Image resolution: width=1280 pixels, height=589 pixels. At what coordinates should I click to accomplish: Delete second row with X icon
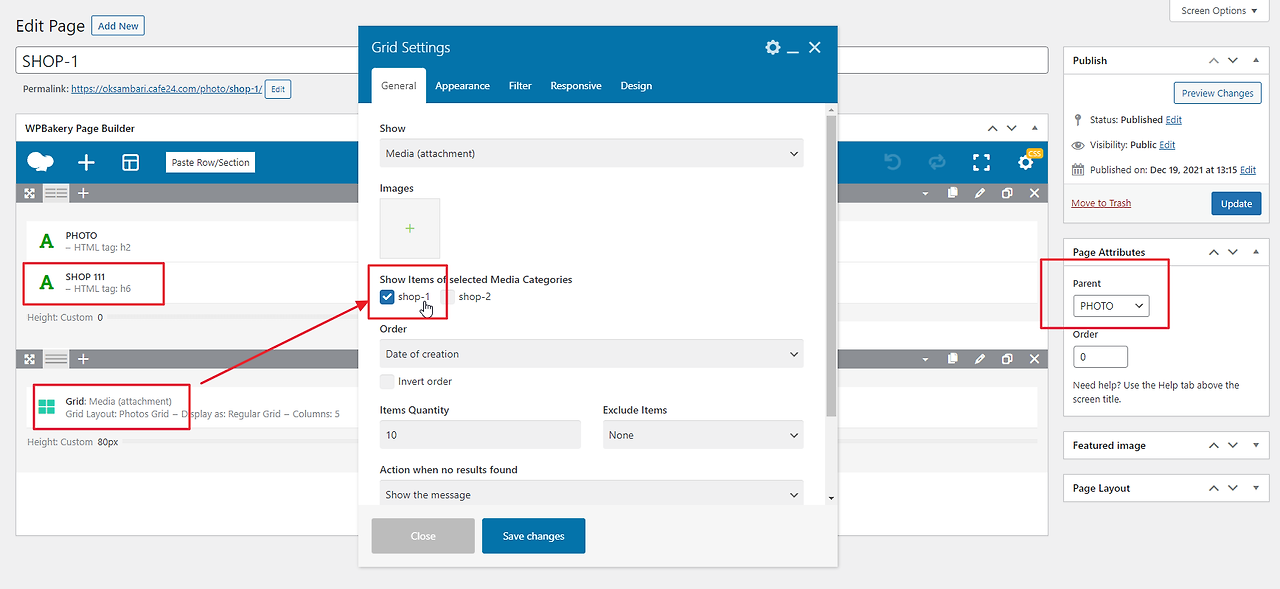click(1034, 358)
